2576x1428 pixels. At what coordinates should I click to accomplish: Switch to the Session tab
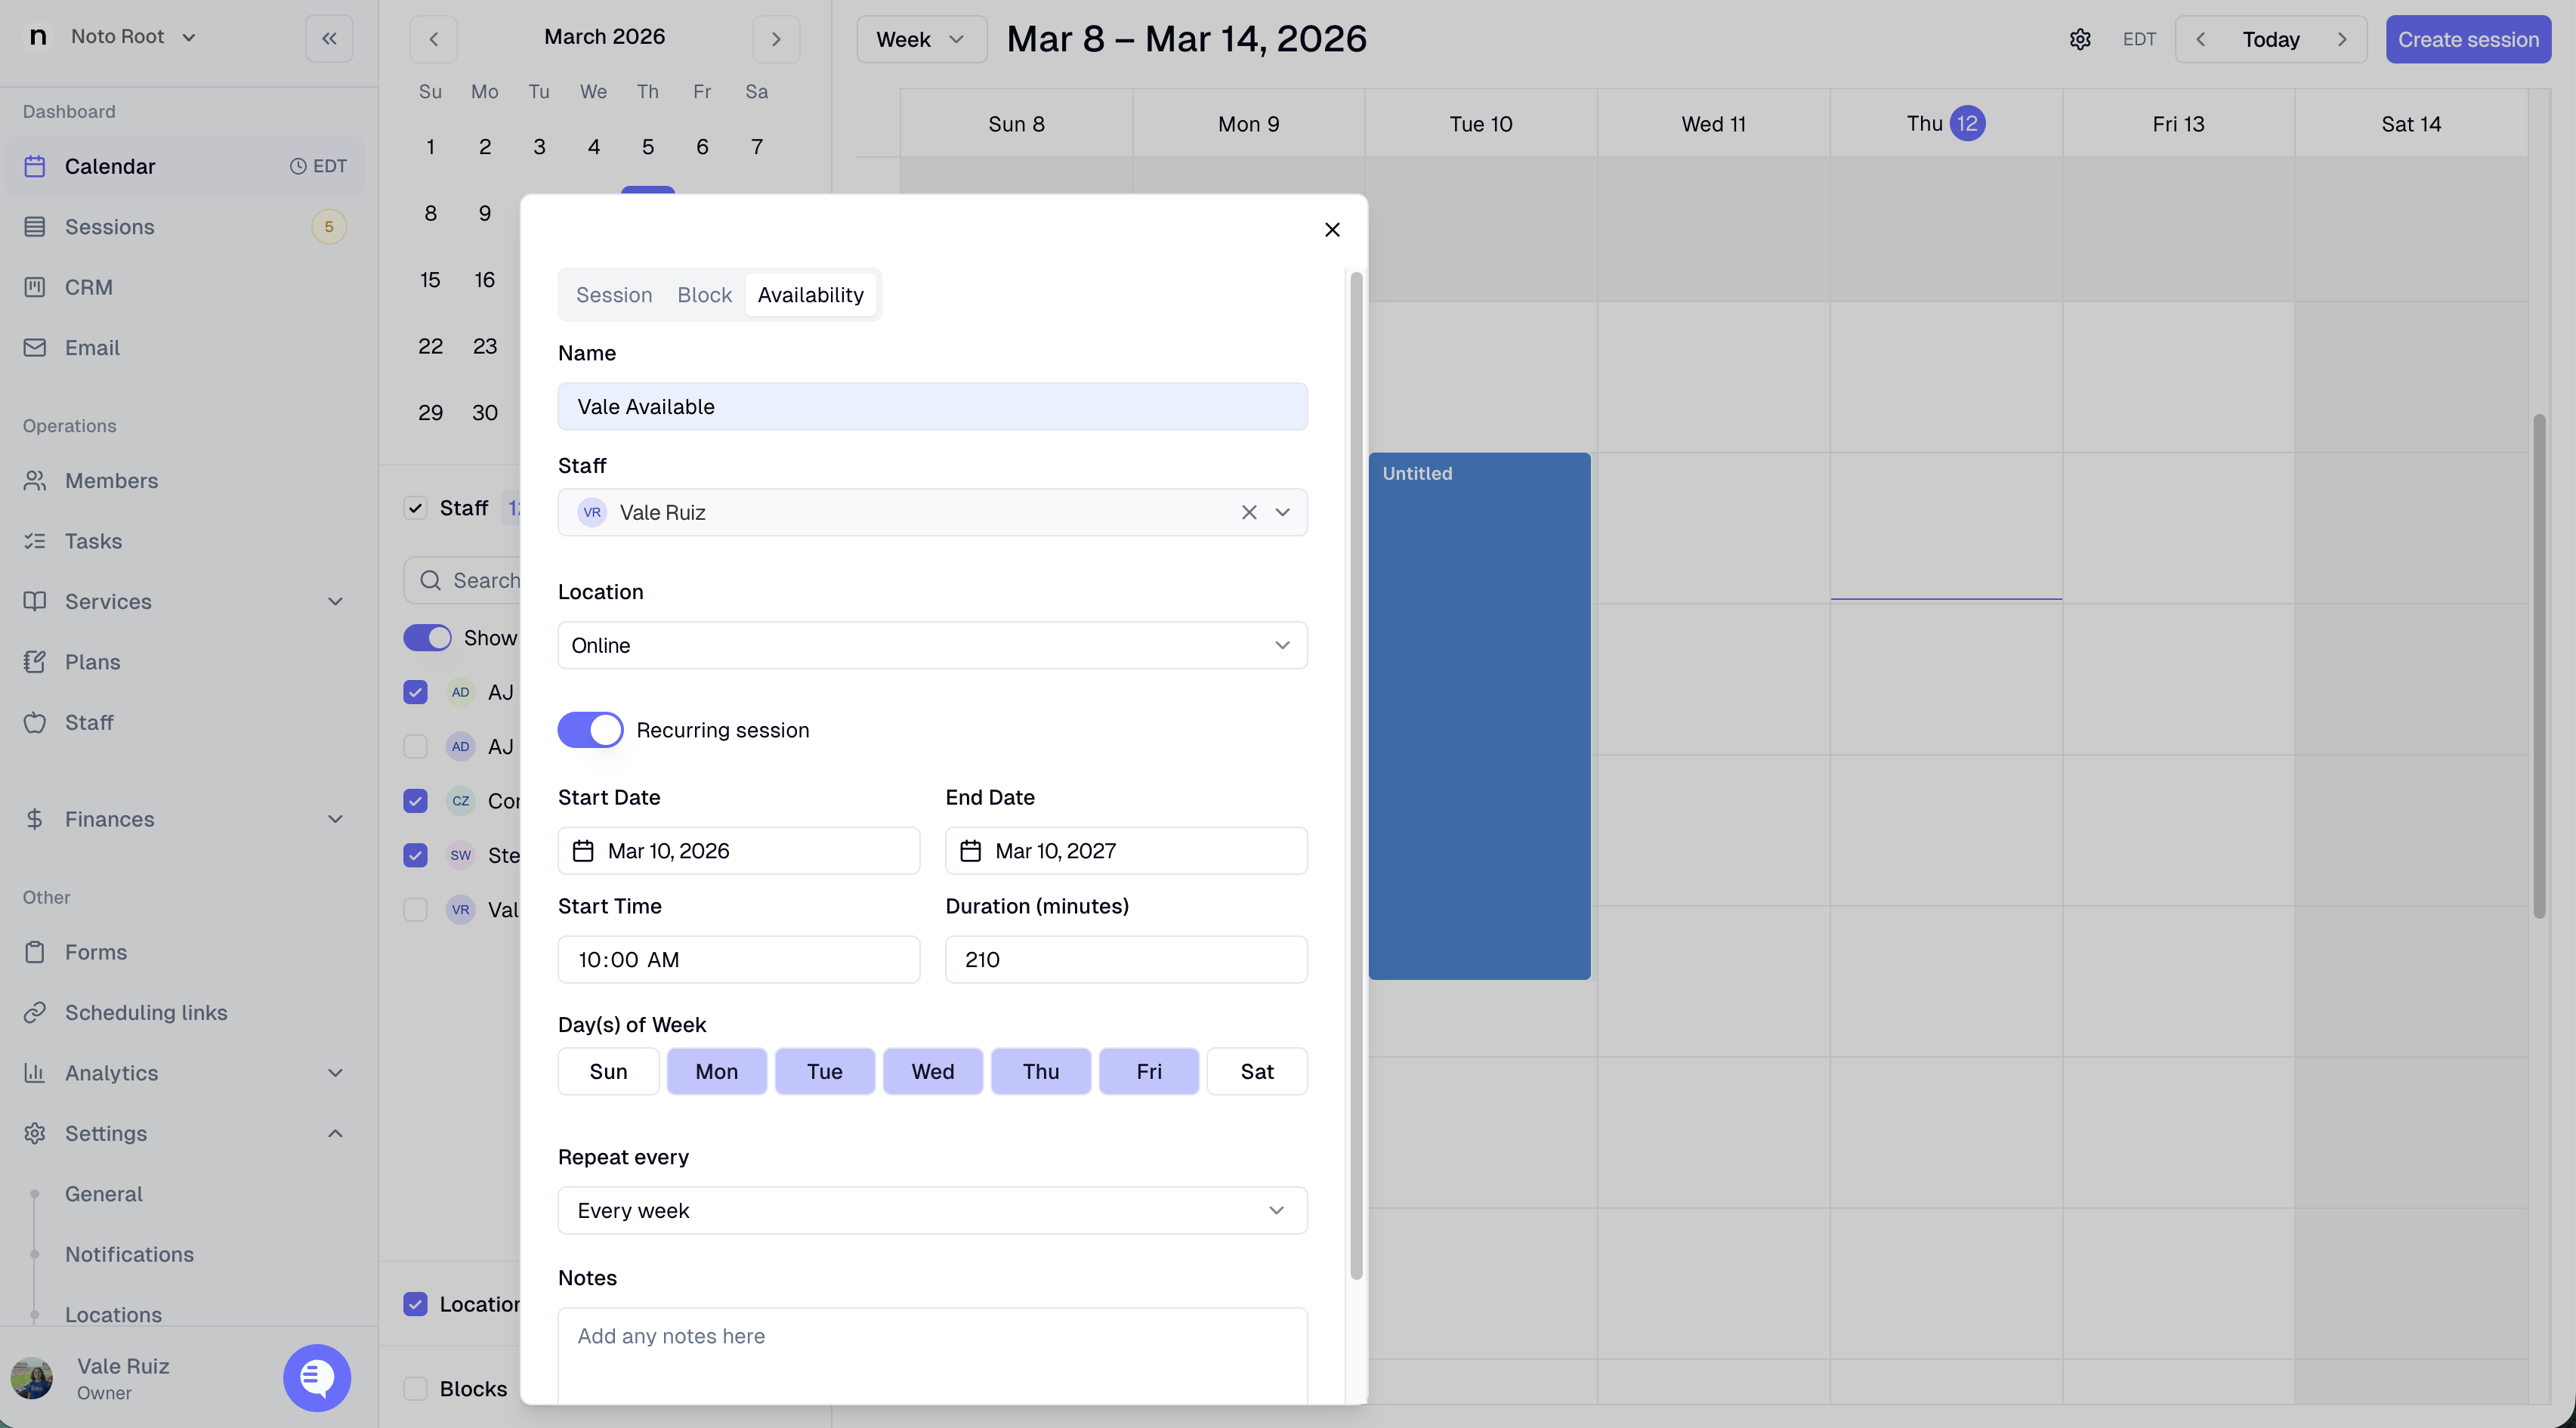pyautogui.click(x=614, y=295)
